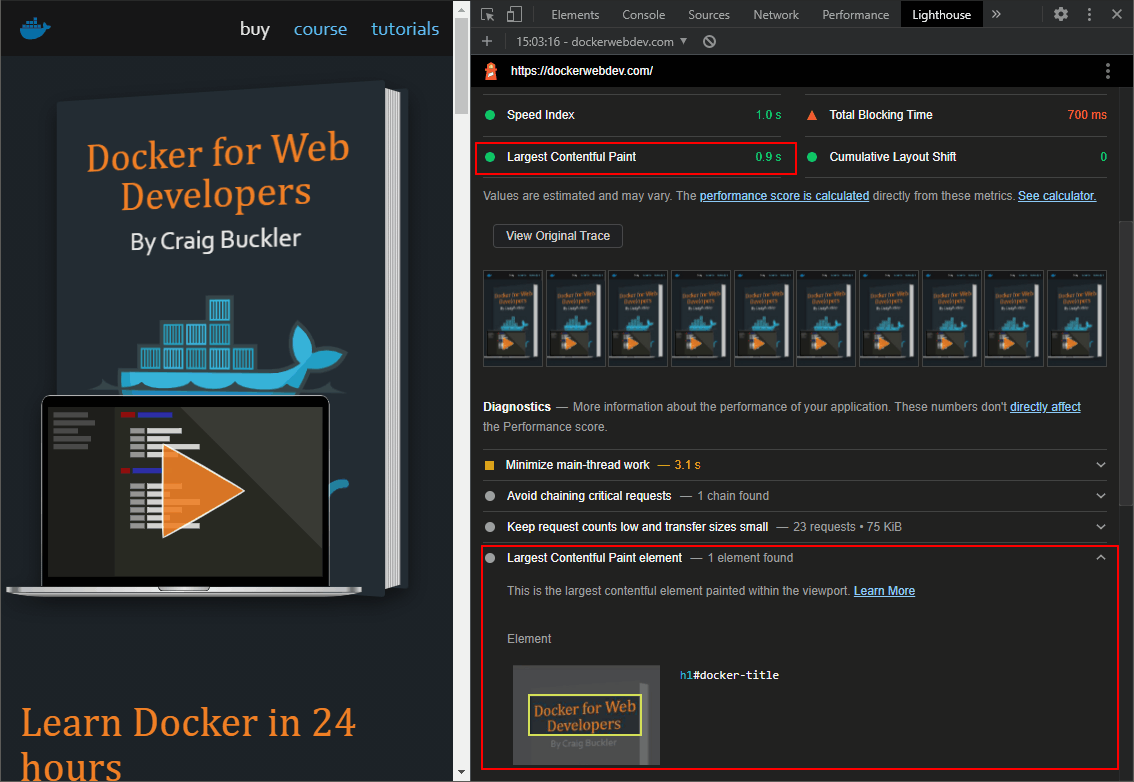Click the LCP element preview thumbnail
Image resolution: width=1134 pixels, height=782 pixels.
point(586,715)
